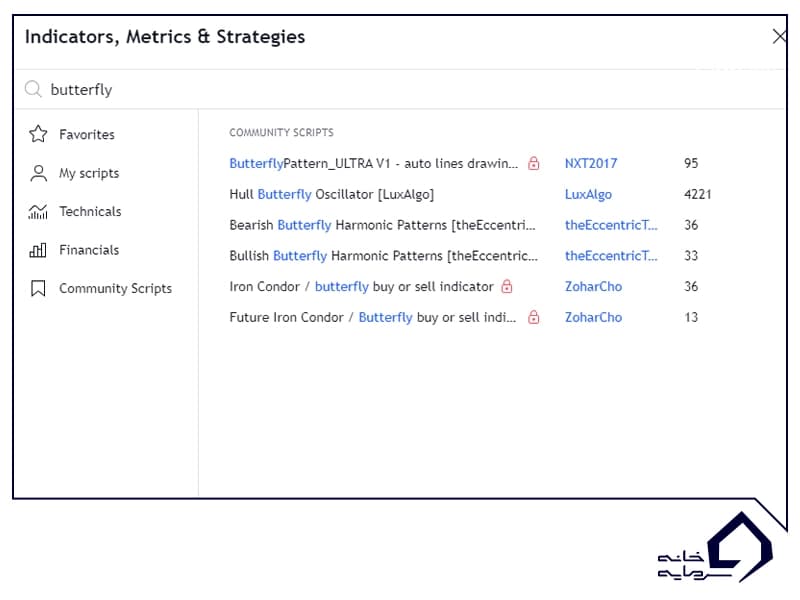Click lock icon beside Iron Condor / butterfly indicator
800x600 pixels.
[x=507, y=286]
